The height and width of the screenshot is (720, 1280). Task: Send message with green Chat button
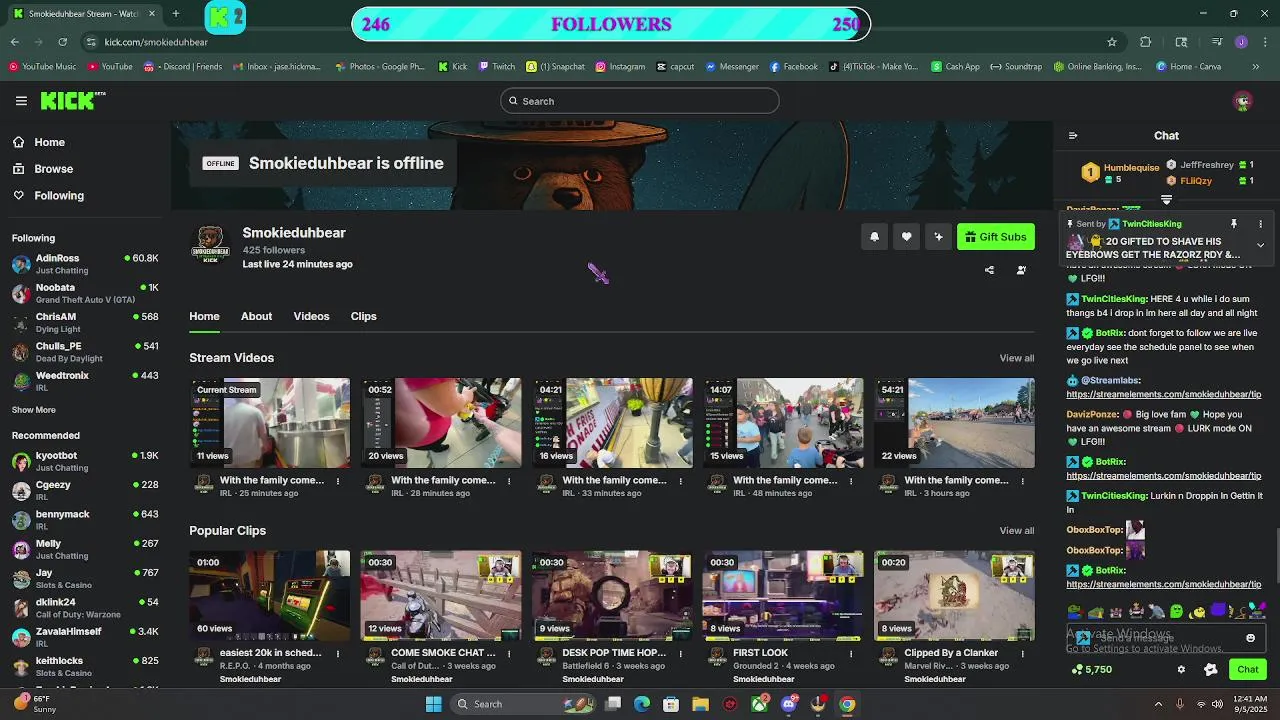tap(1247, 670)
